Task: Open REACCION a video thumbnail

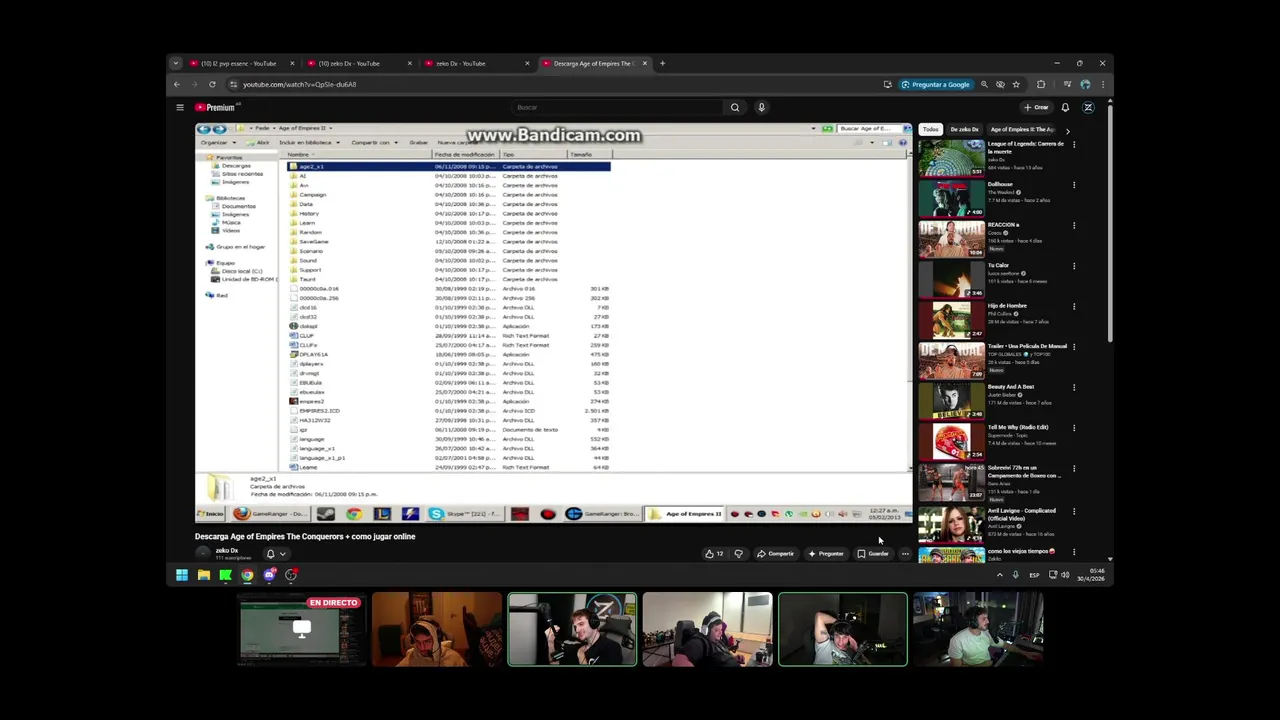Action: point(951,239)
